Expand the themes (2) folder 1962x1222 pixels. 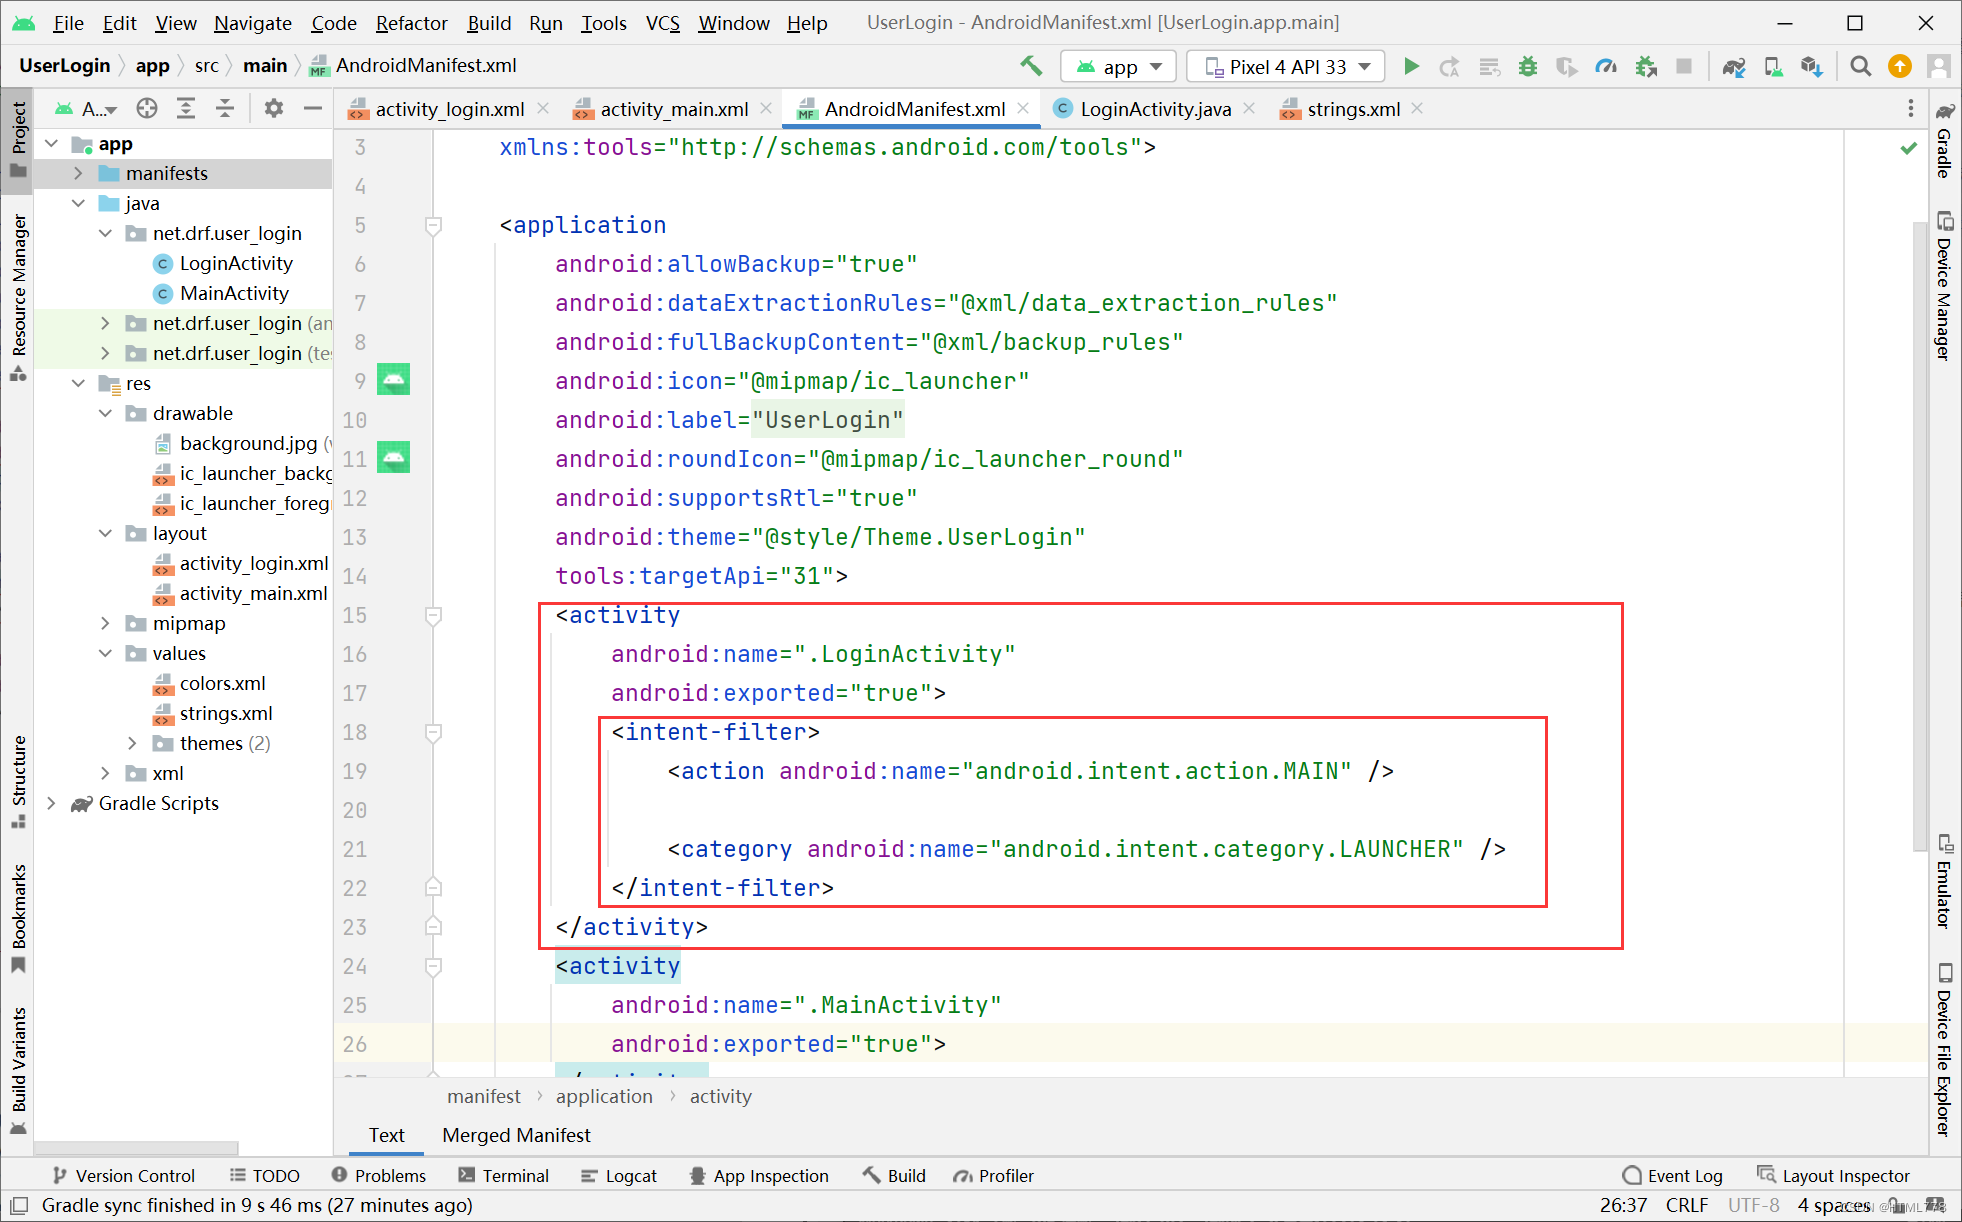(132, 743)
